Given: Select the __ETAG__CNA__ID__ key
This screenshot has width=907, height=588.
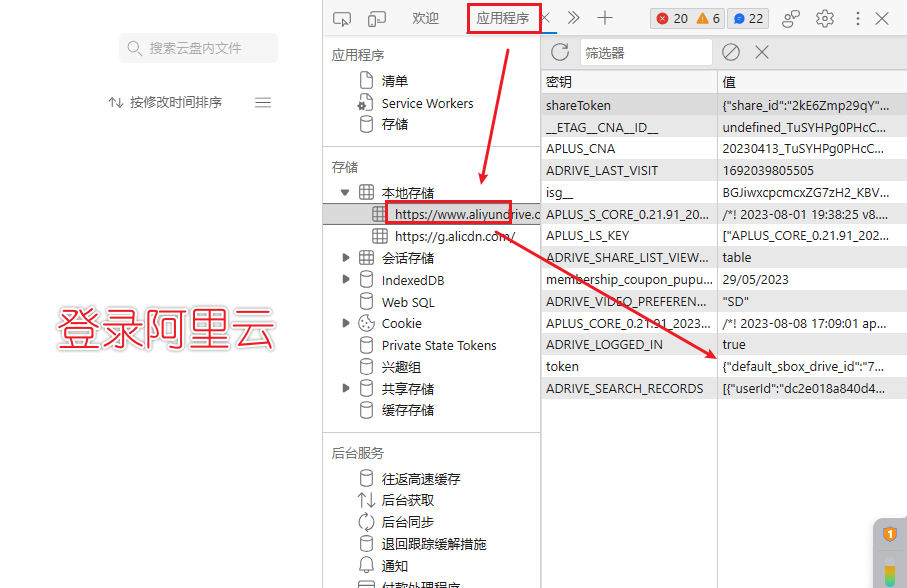Looking at the screenshot, I should tap(602, 127).
